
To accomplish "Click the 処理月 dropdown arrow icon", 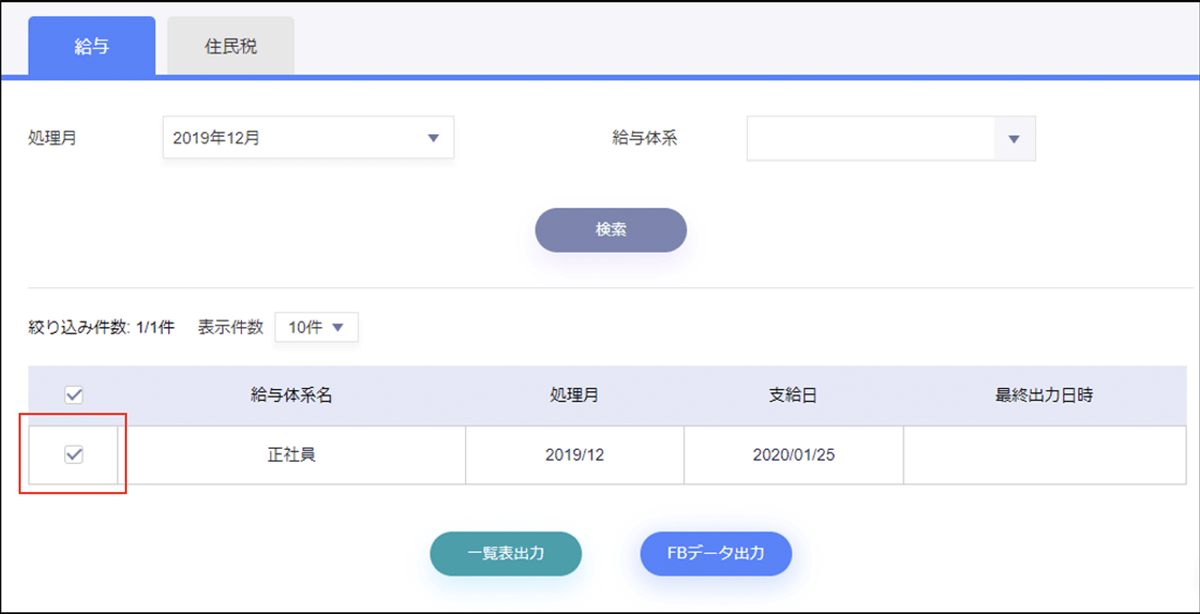I will click(433, 138).
